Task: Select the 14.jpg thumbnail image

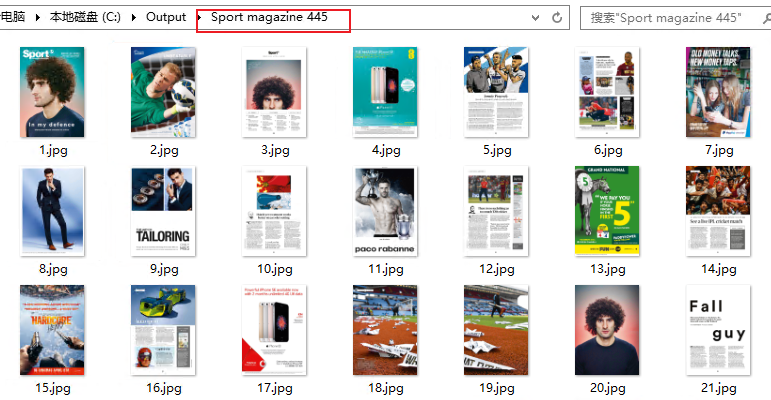Action: coord(718,211)
